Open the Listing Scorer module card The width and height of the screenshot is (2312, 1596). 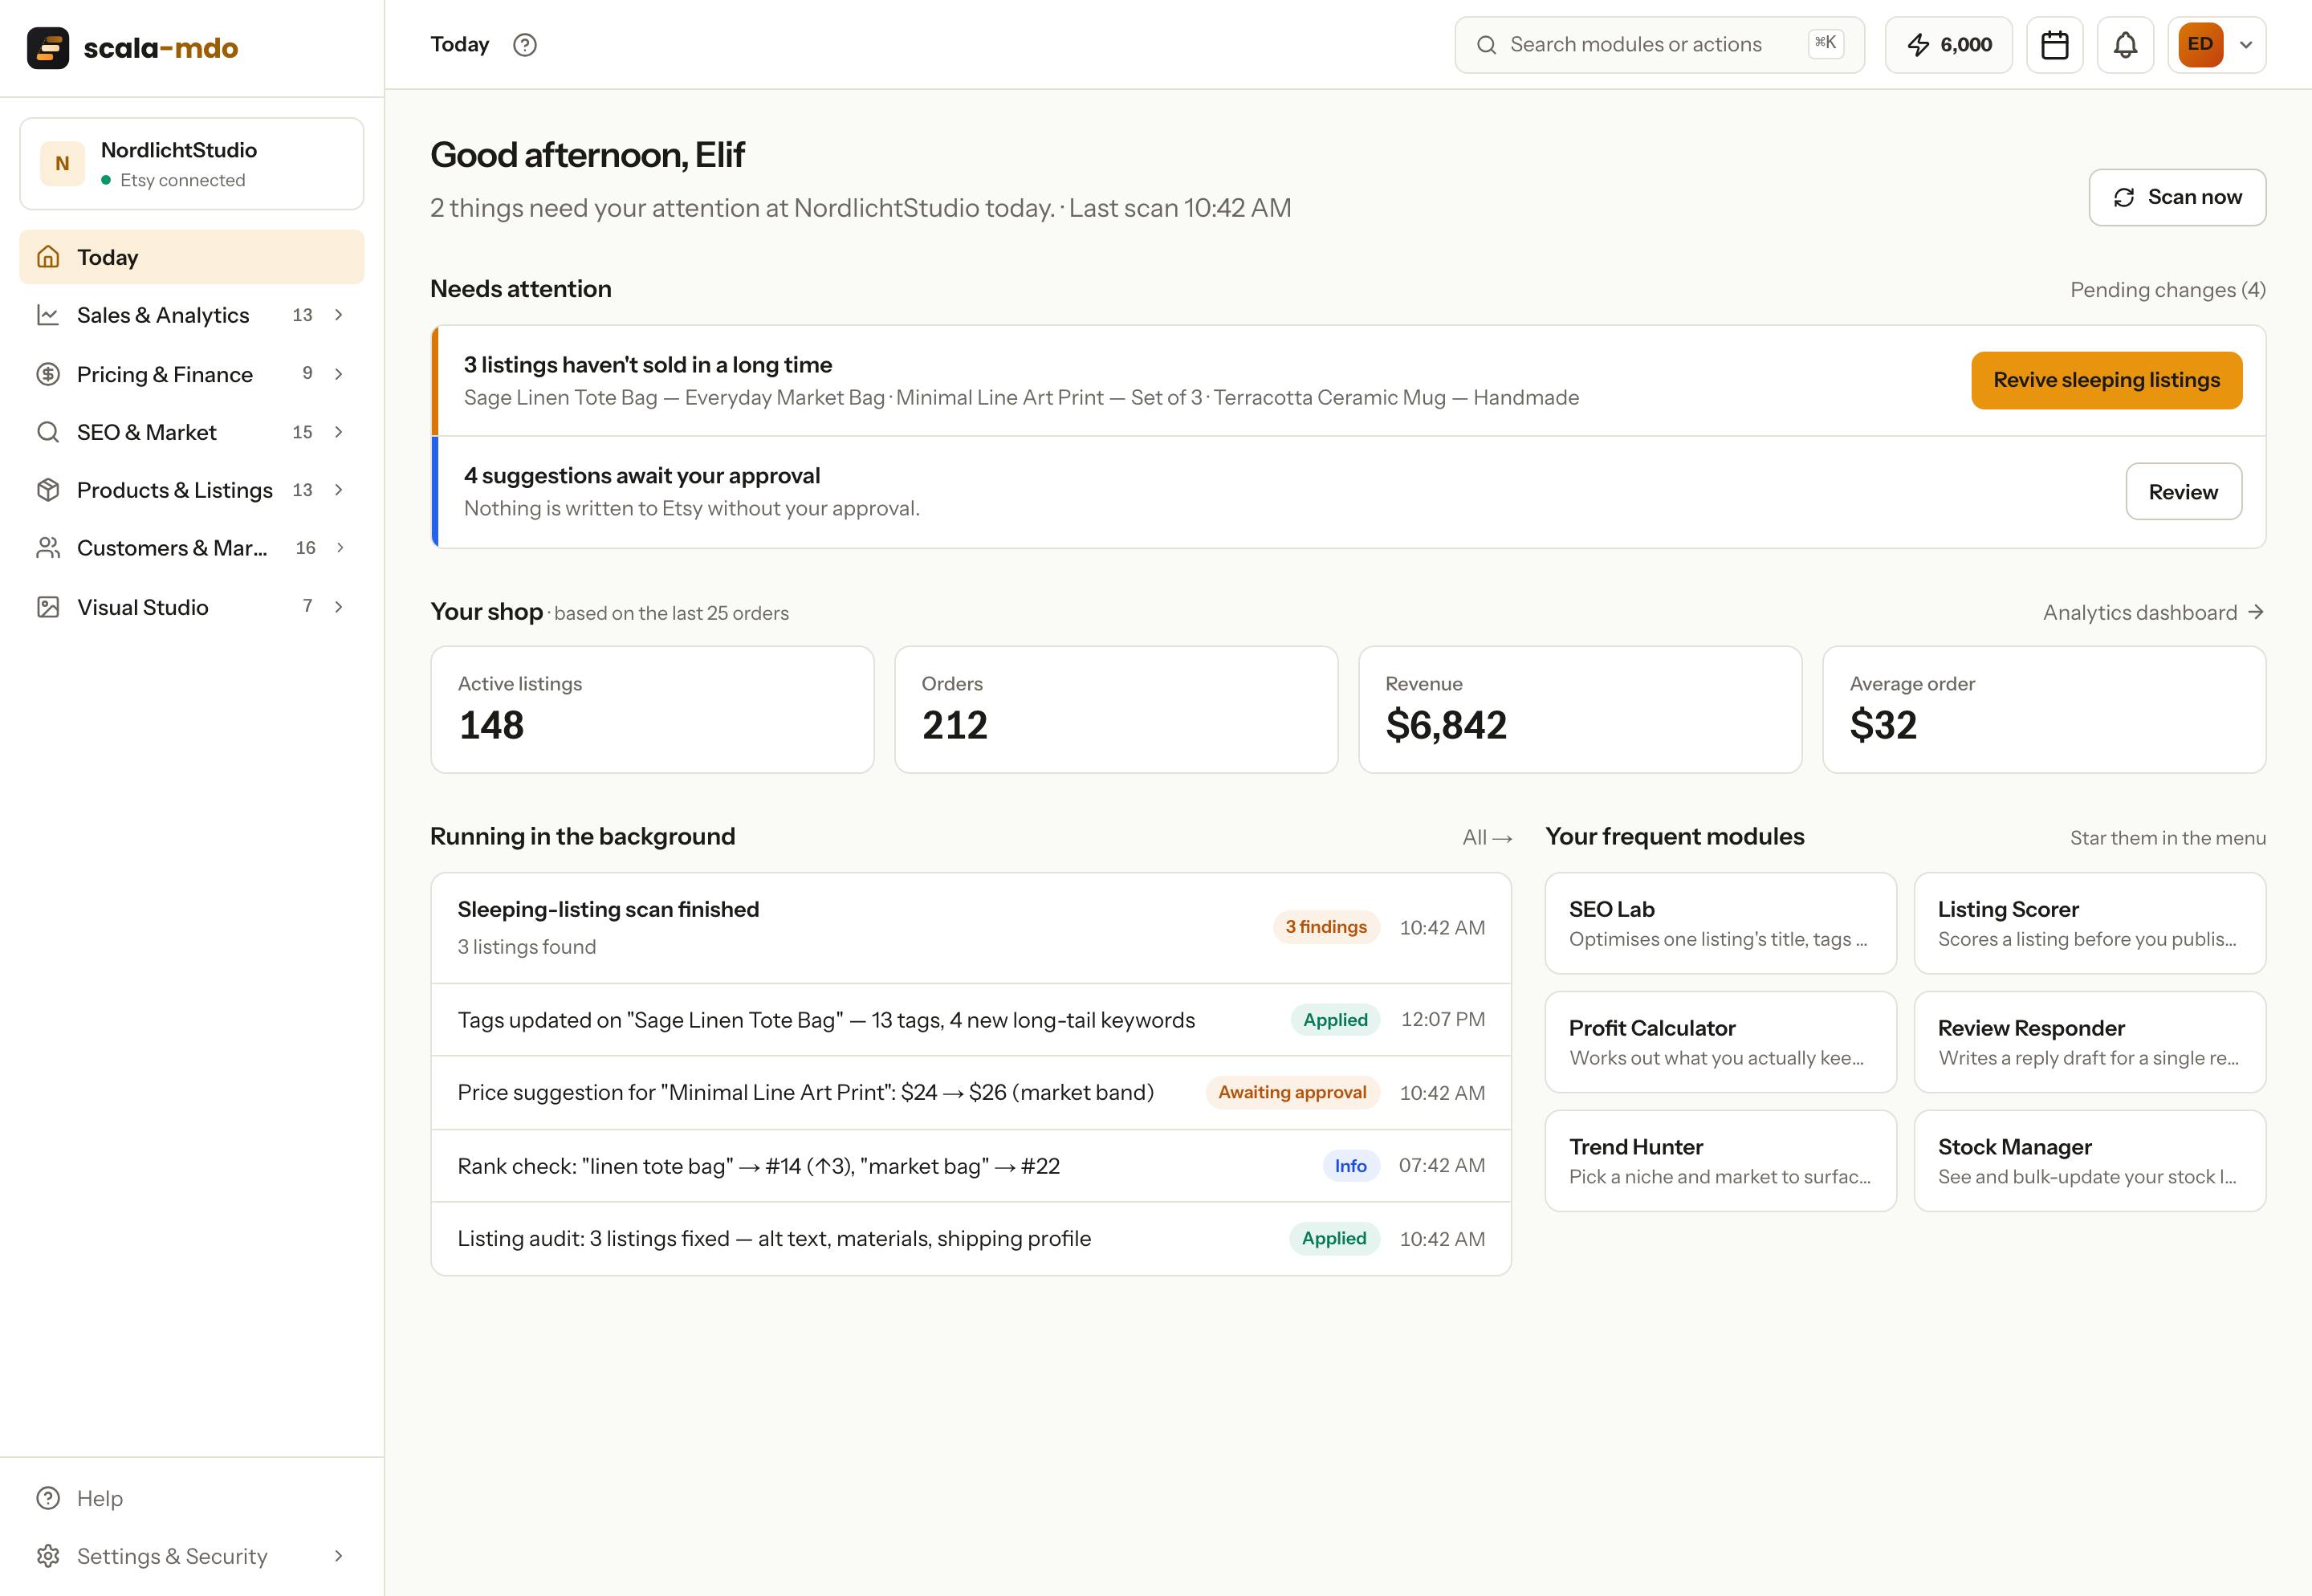coord(2089,923)
